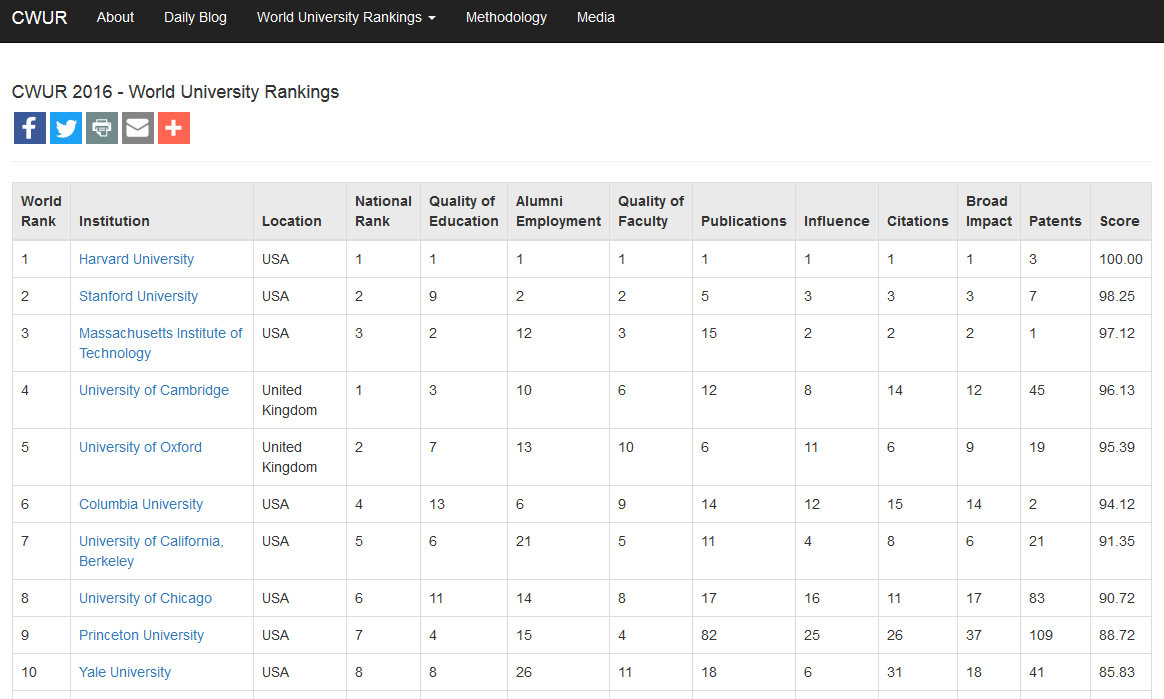Share page by email envelope icon
This screenshot has height=699, width=1164.
138,128
